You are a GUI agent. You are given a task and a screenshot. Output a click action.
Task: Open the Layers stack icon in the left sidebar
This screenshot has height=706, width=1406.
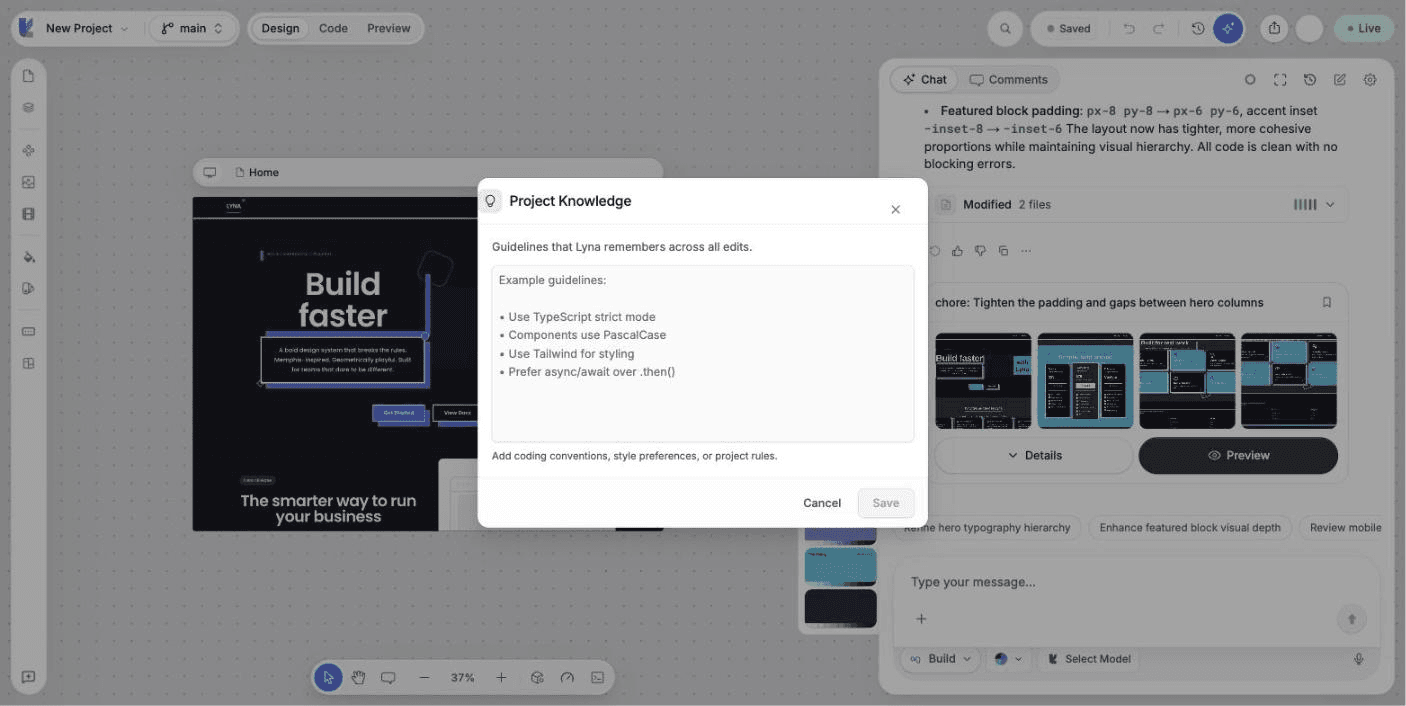tap(28, 107)
